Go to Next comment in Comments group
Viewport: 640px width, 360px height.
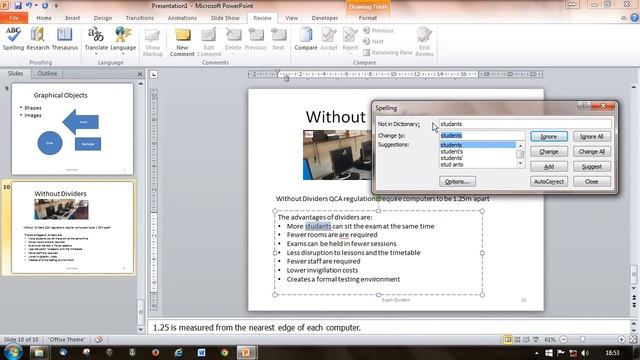coord(278,40)
